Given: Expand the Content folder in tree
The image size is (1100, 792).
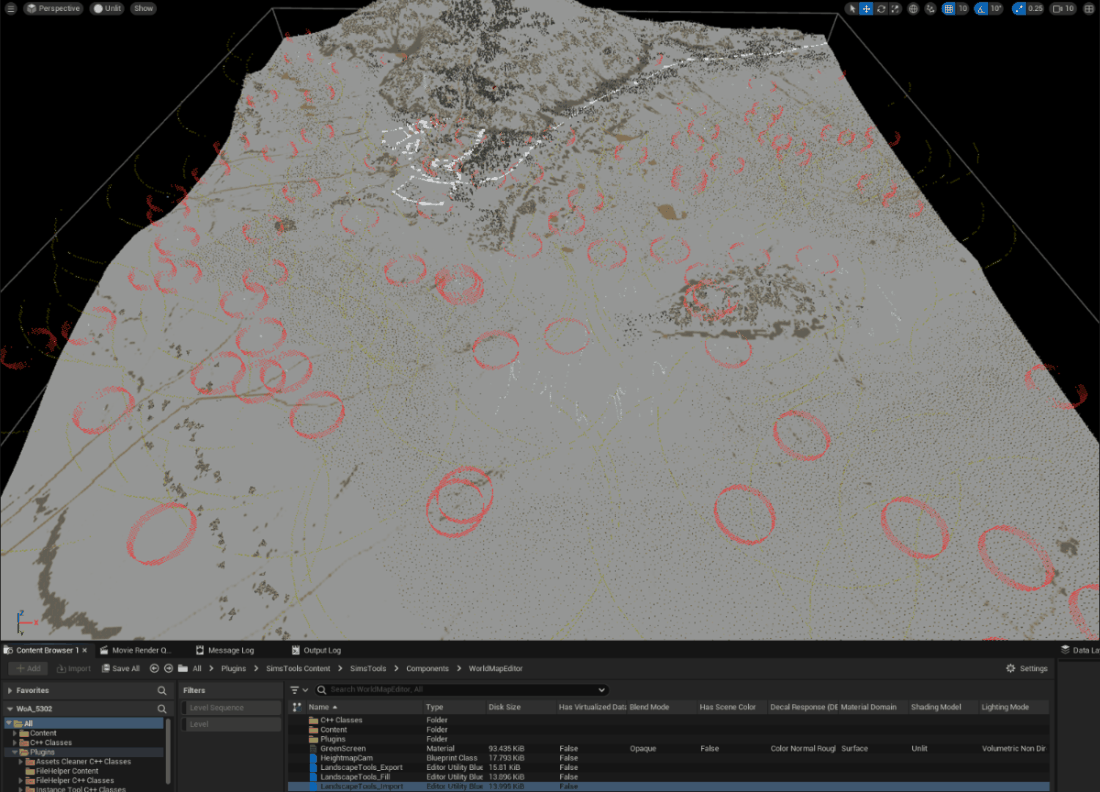Looking at the screenshot, I should (x=15, y=733).
